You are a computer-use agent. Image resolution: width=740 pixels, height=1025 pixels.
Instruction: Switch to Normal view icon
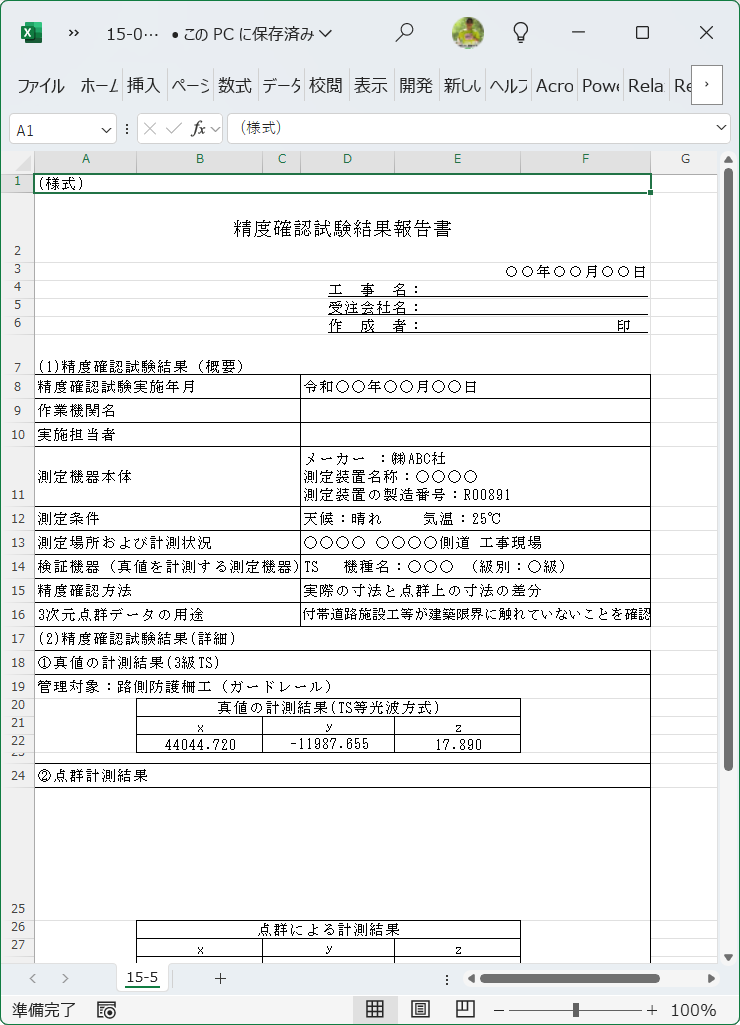(x=375, y=1009)
